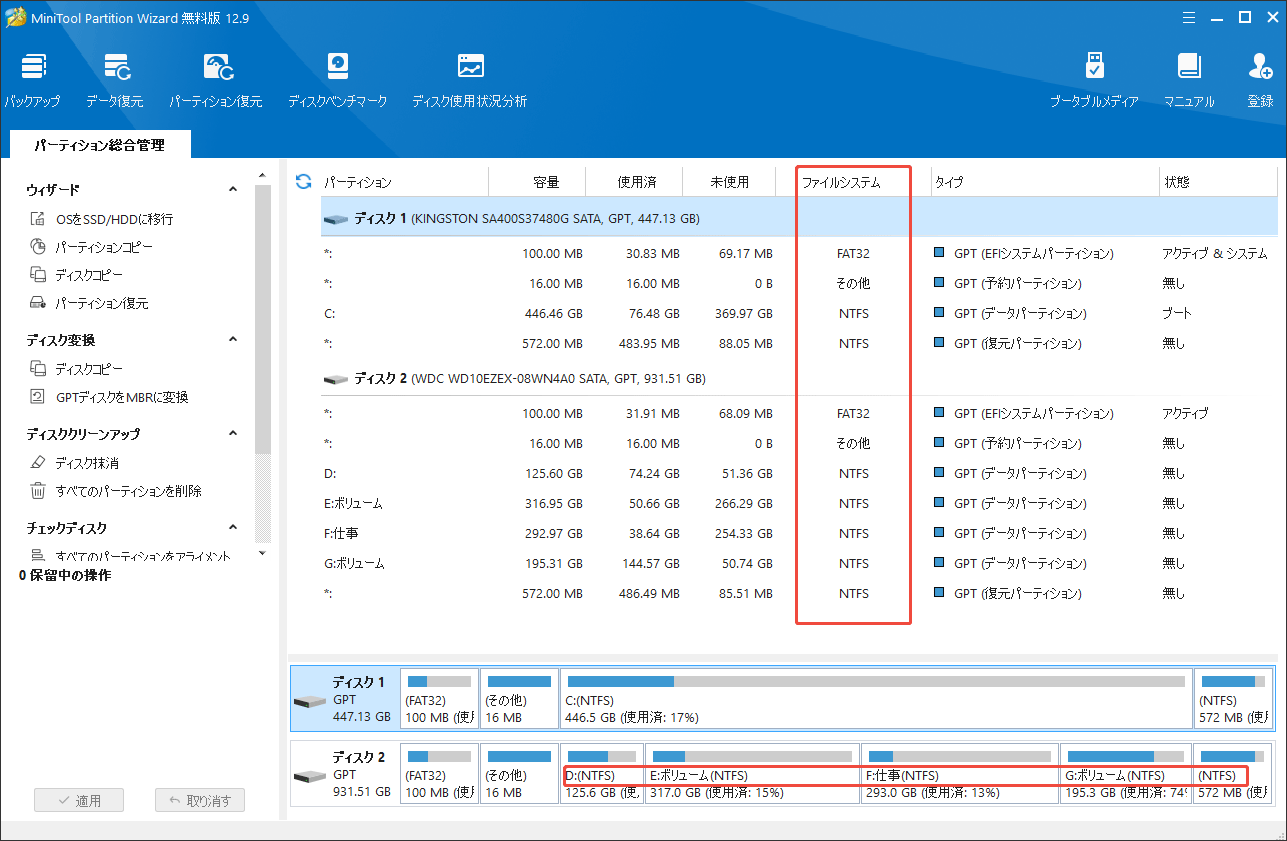The height and width of the screenshot is (841, 1287).
Task: Click the sidebar scroll down arrow
Action: [262, 553]
